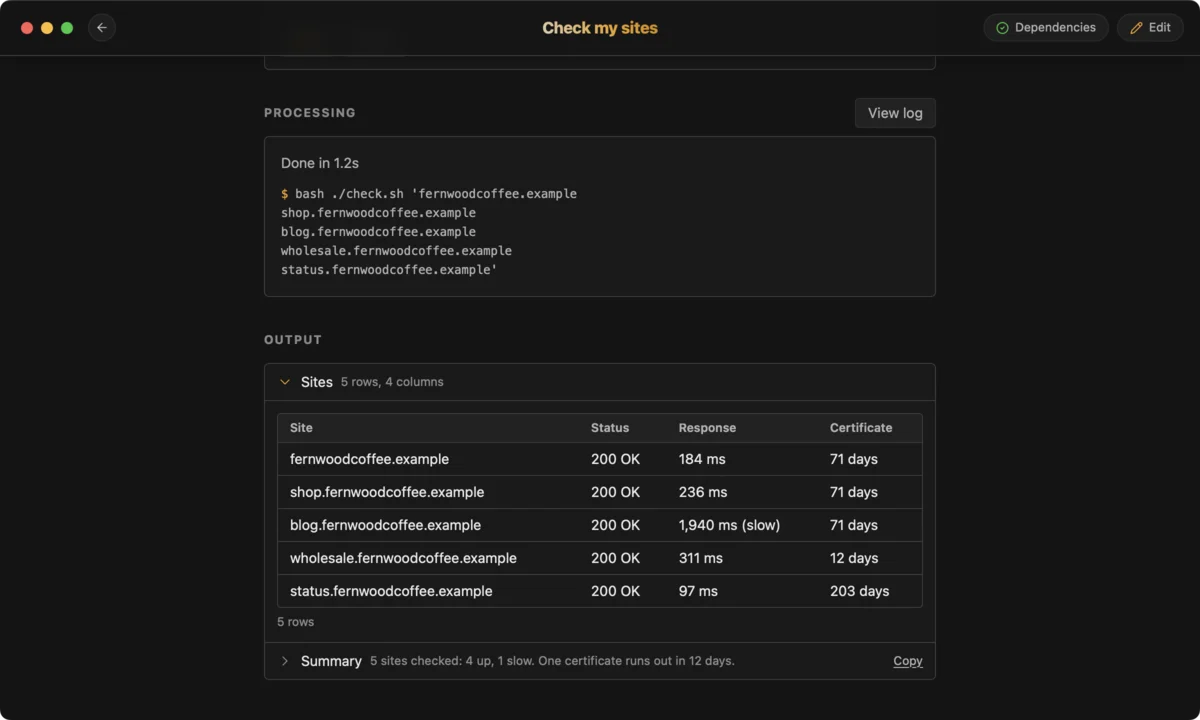Viewport: 1200px width, 720px height.
Task: Select the fernwoodcoffee.example site cell
Action: 369,459
